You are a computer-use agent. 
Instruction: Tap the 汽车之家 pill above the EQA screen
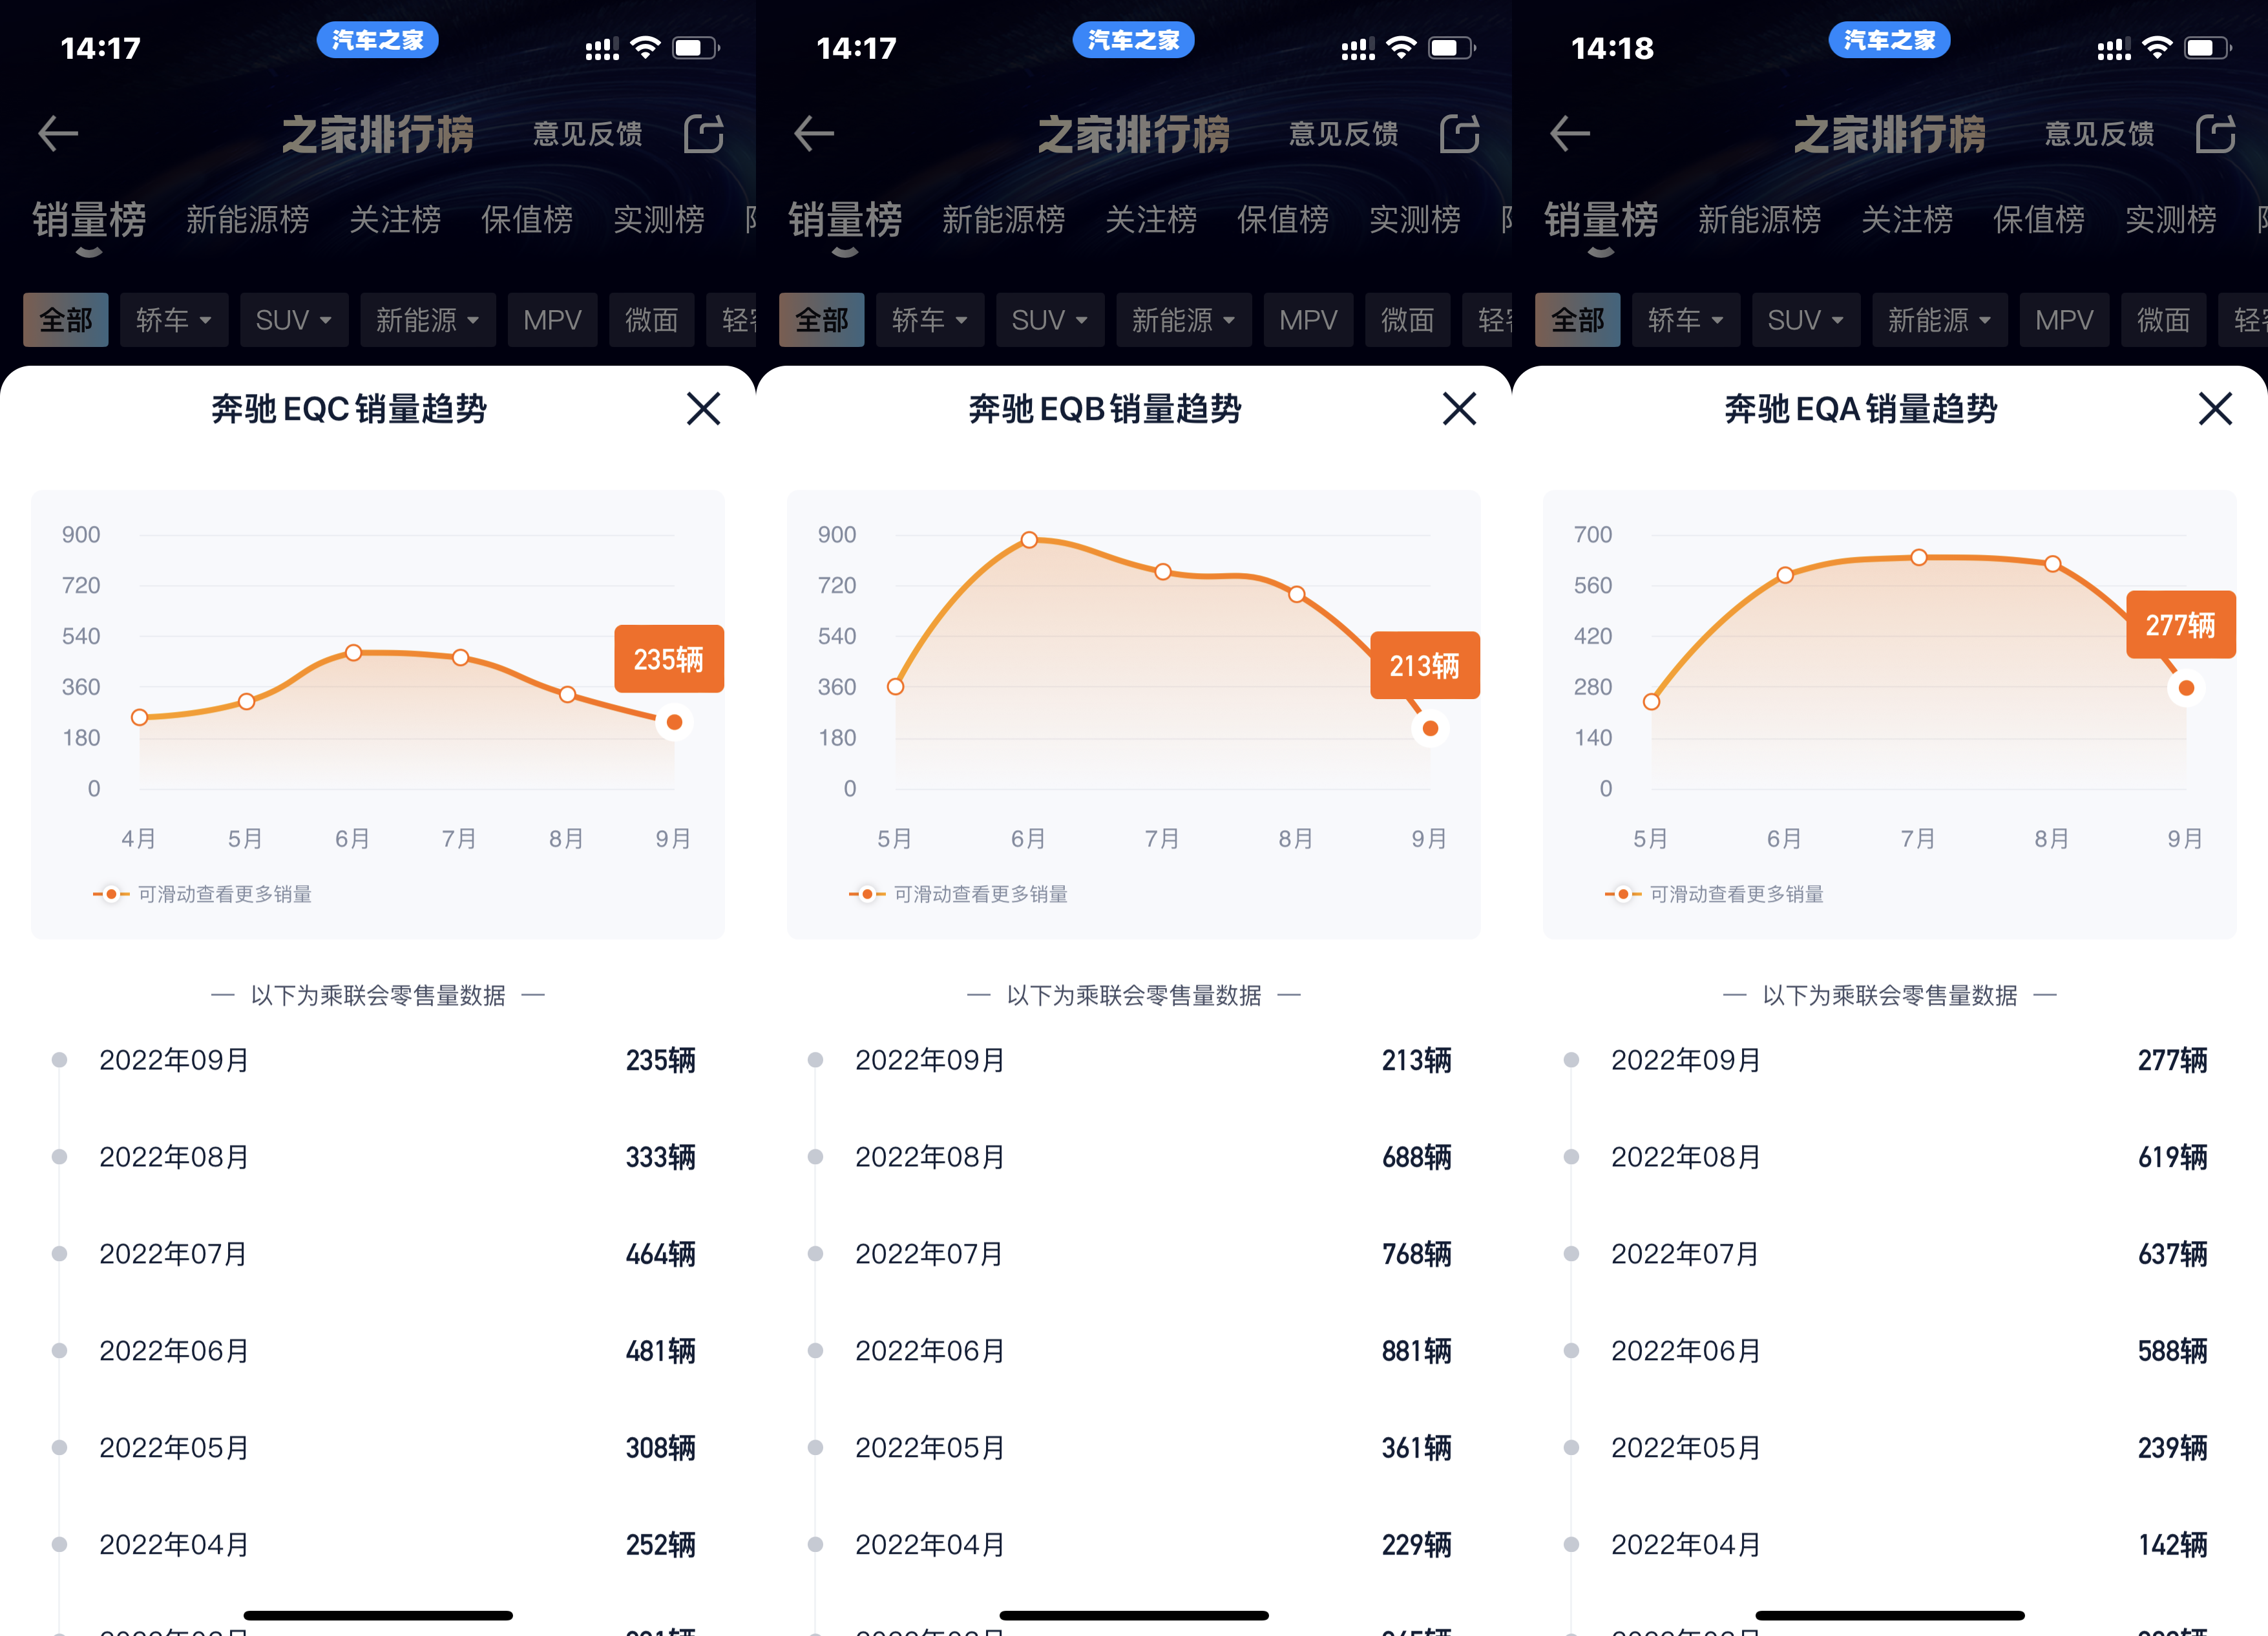coord(1890,40)
